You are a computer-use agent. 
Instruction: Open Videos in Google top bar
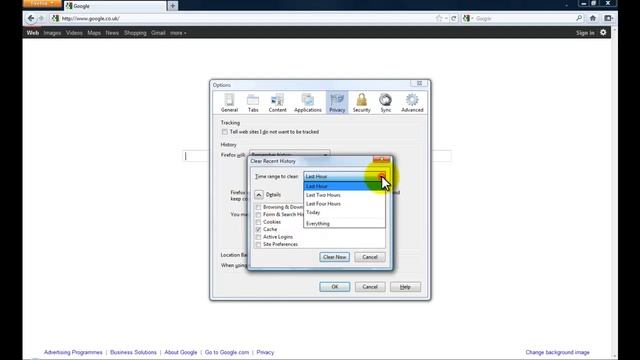(74, 33)
